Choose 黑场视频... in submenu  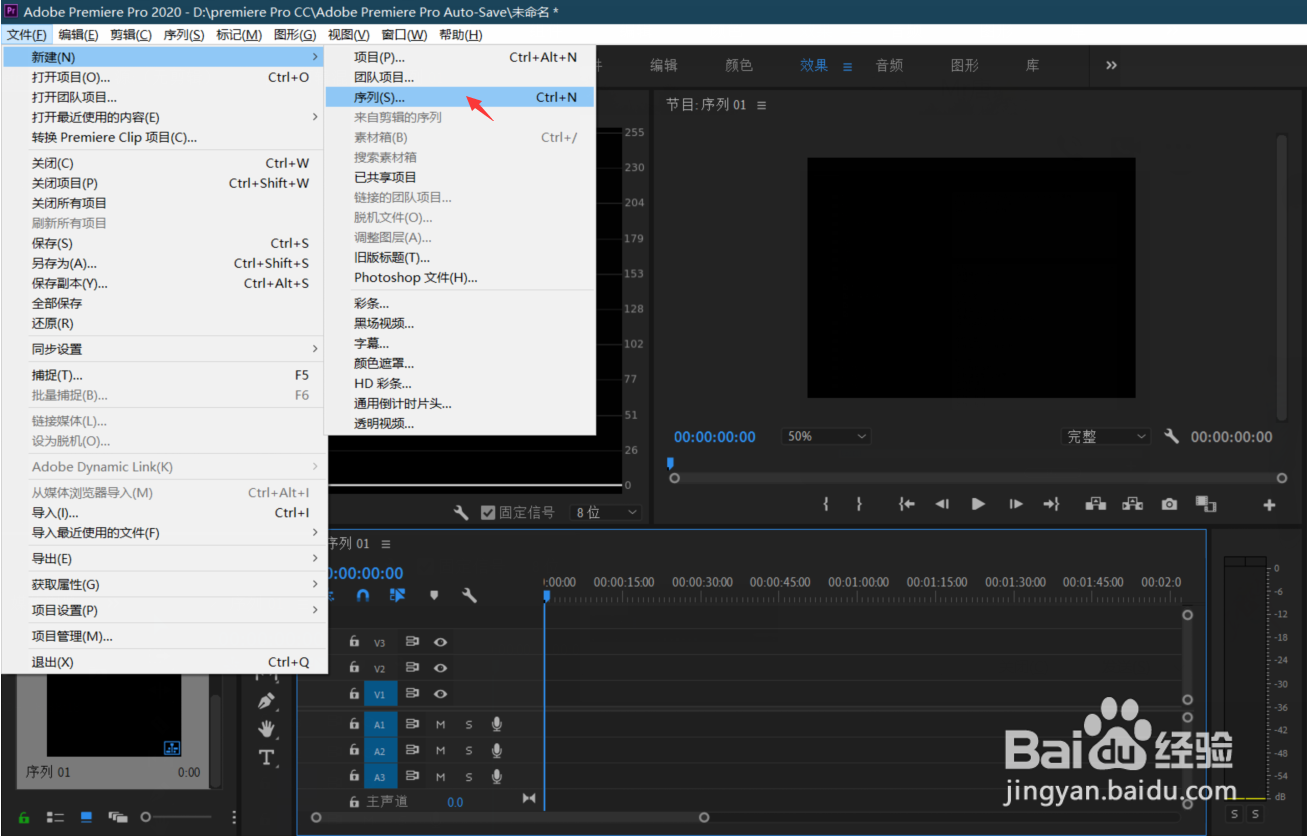click(x=460, y=323)
